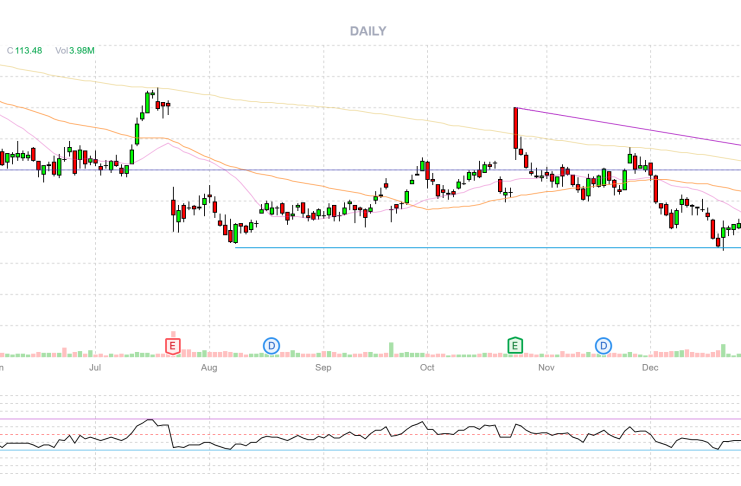Select the blue horizontal resistance line
Viewport: 741px width, 486px height.
pyautogui.click(x=300, y=170)
